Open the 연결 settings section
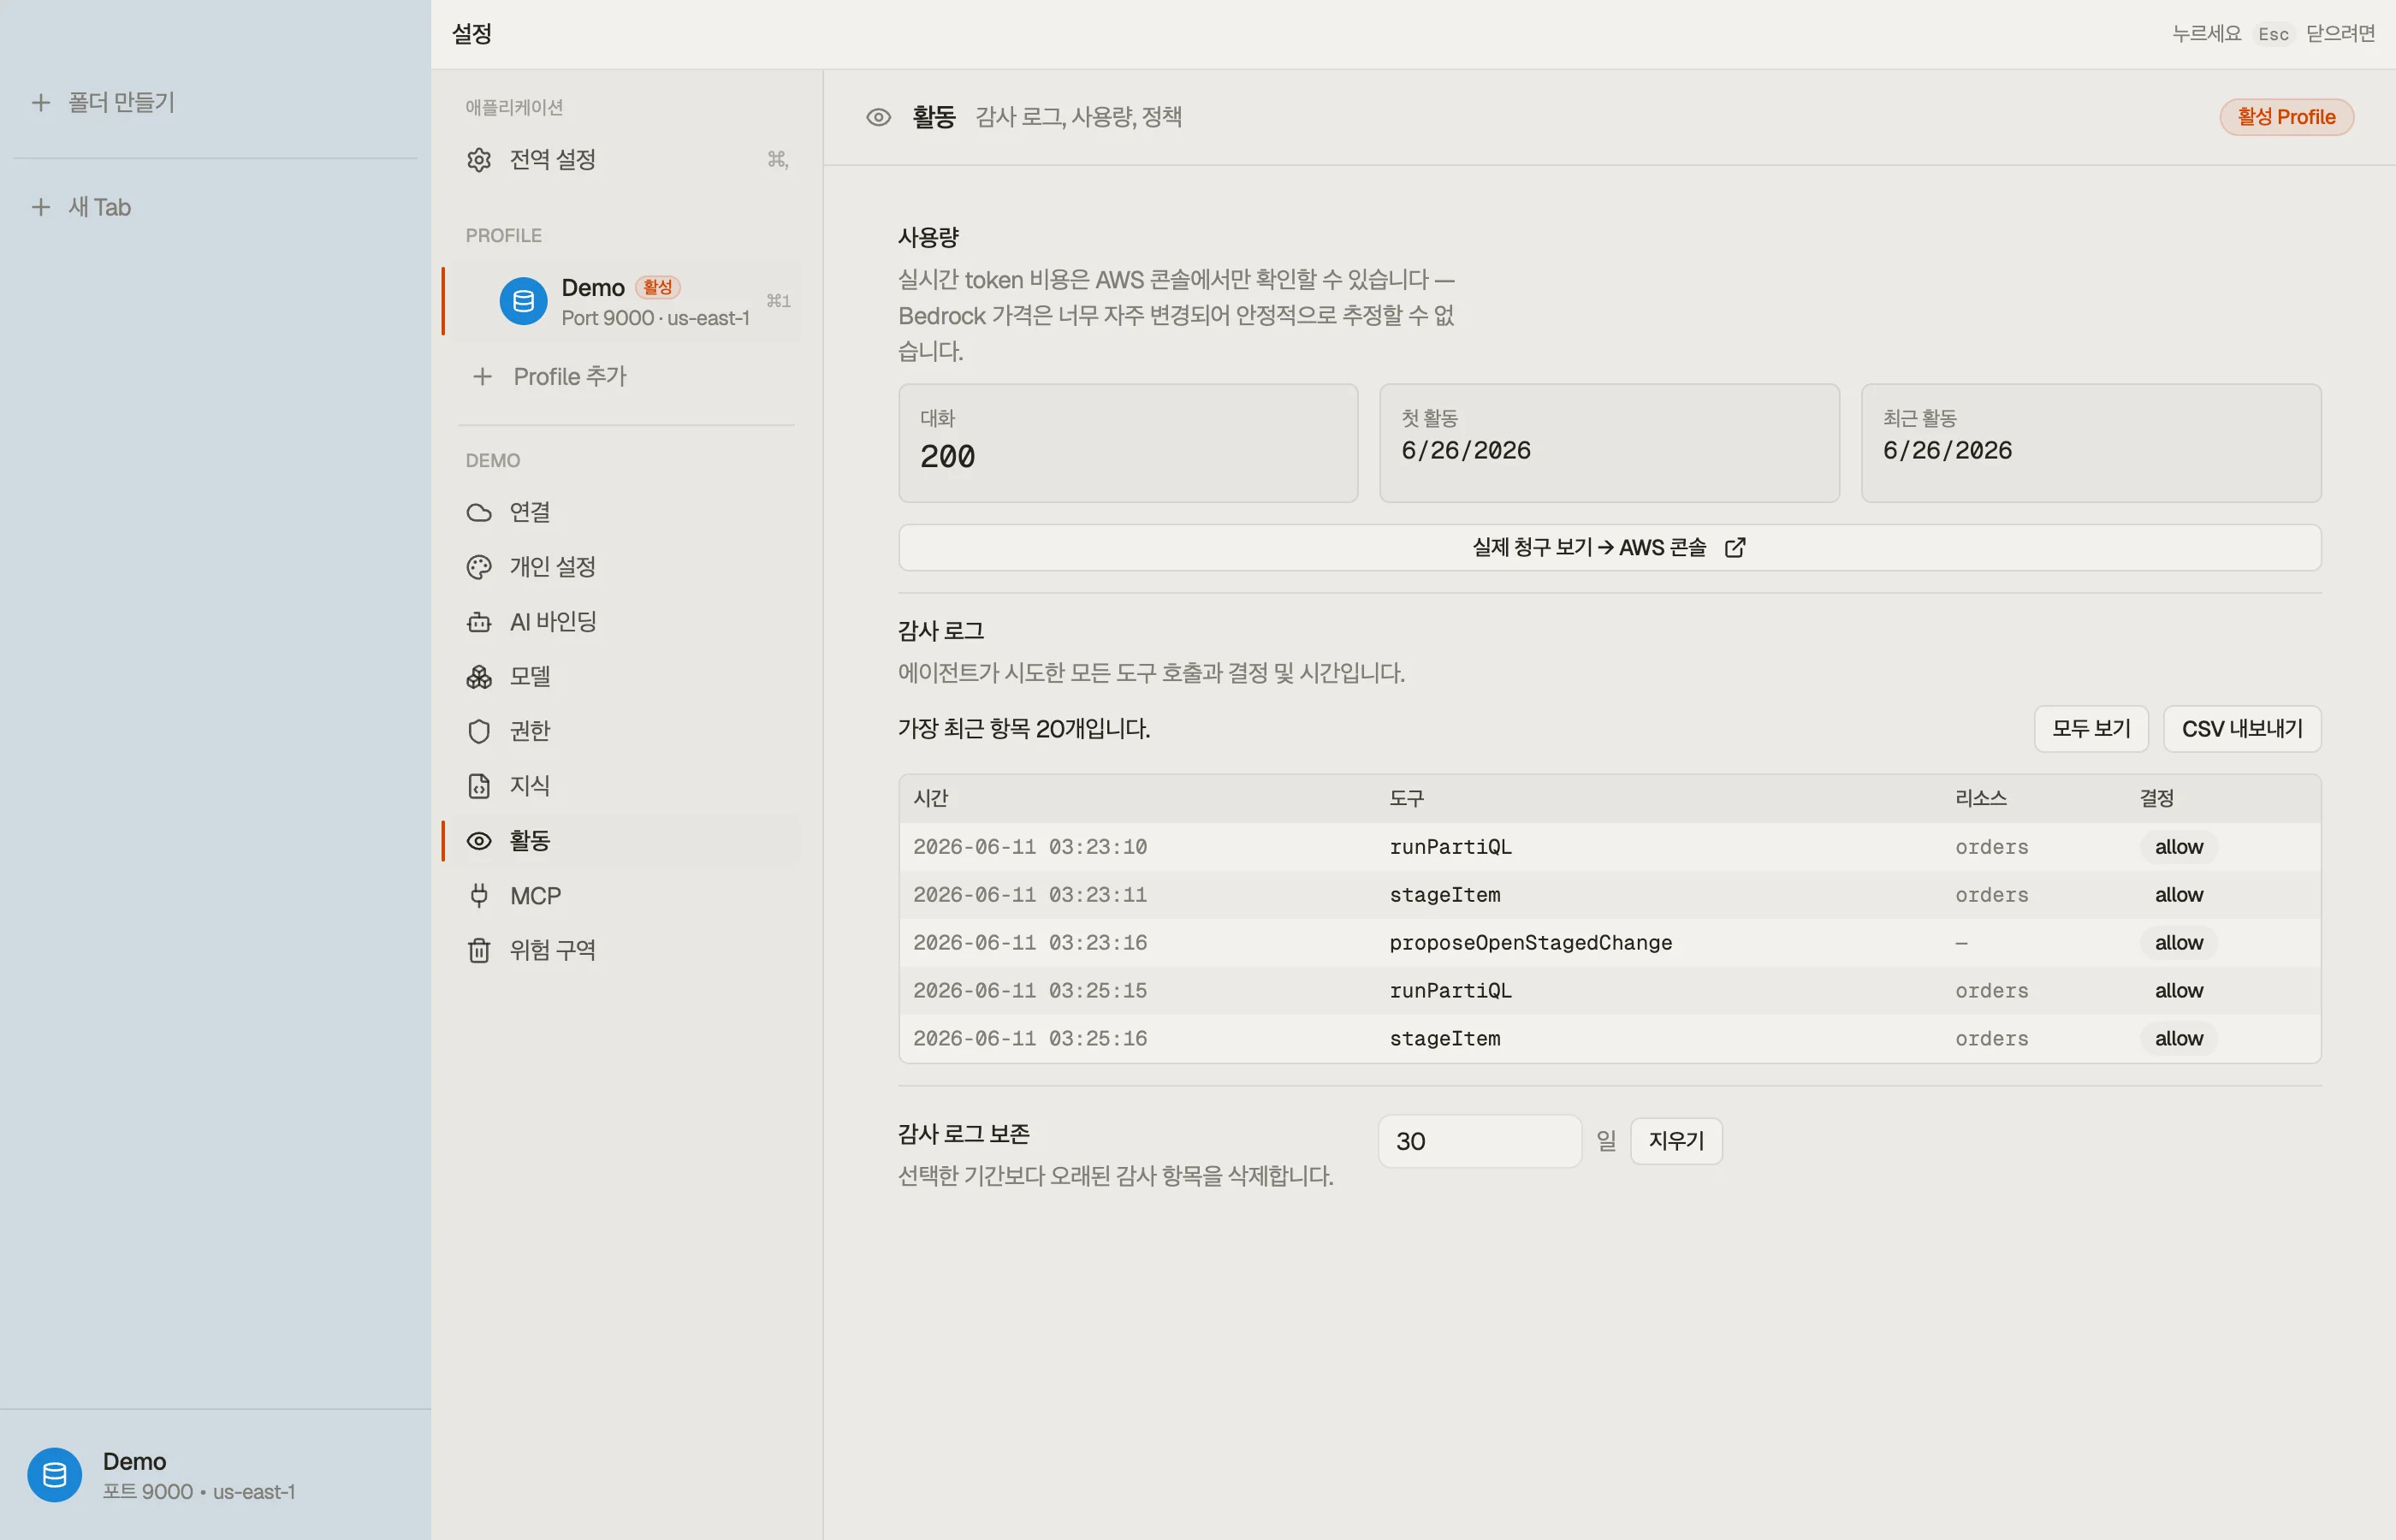 coord(627,513)
